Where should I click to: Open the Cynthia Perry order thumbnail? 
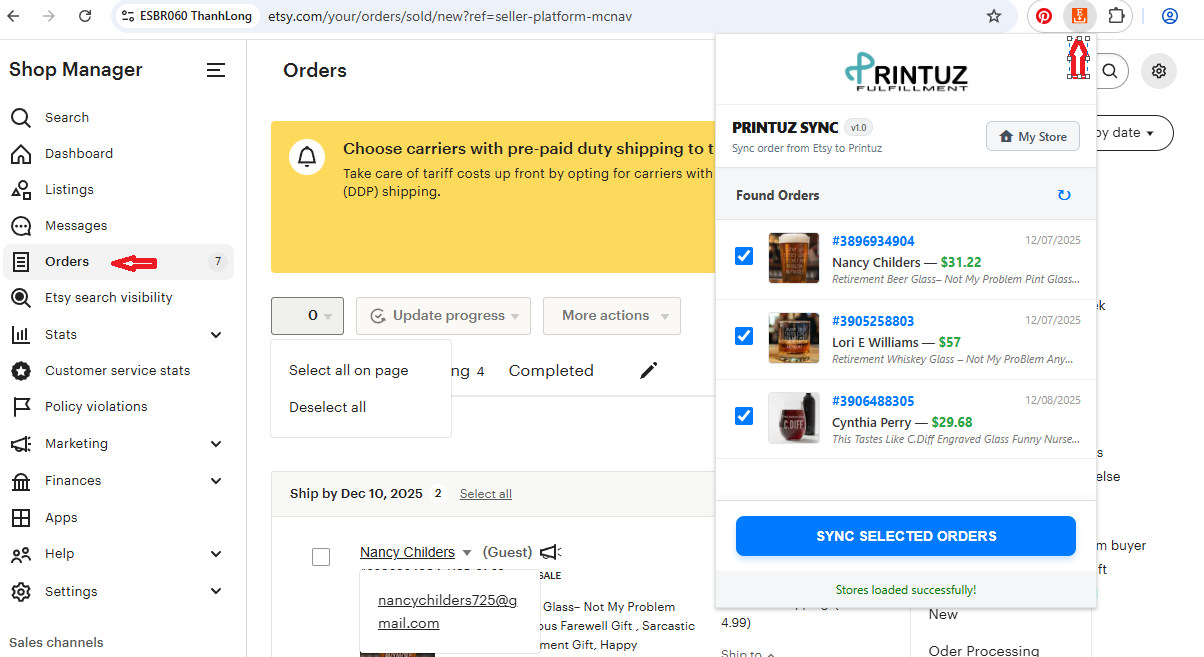tap(794, 418)
